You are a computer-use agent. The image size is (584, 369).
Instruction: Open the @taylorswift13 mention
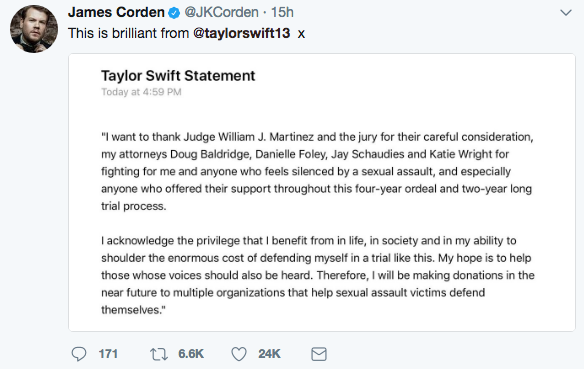[x=241, y=33]
